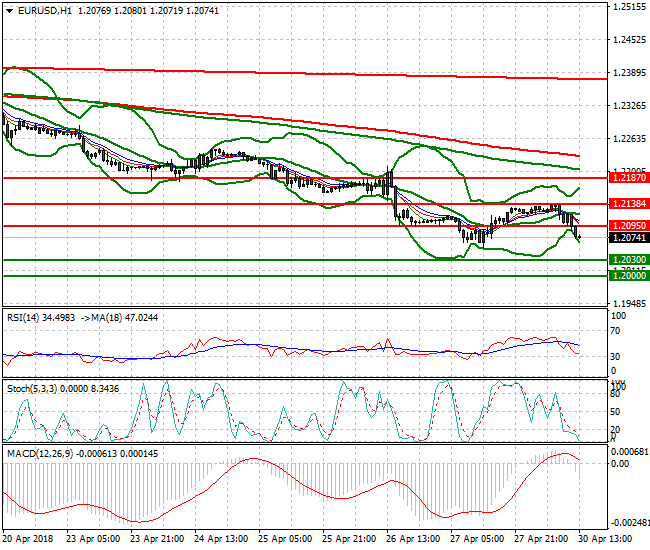Click the 1.25155 price scale value
The image size is (650, 550).
click(x=629, y=7)
